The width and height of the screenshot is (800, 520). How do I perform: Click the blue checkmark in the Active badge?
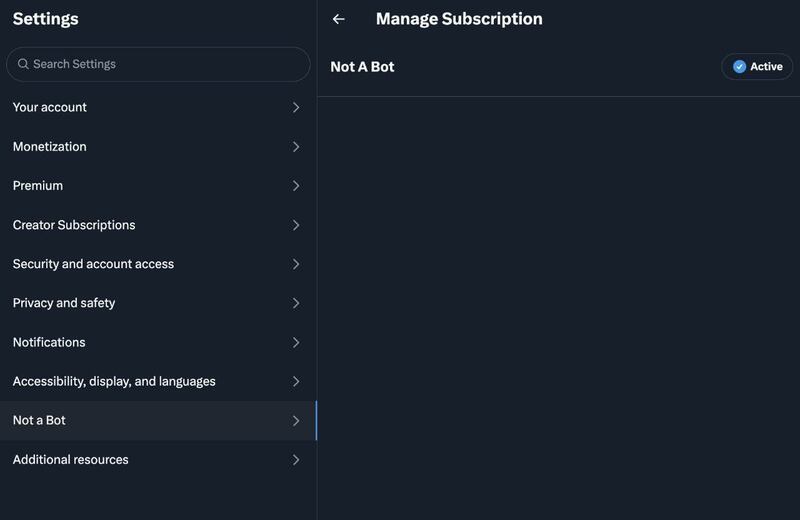coord(740,67)
